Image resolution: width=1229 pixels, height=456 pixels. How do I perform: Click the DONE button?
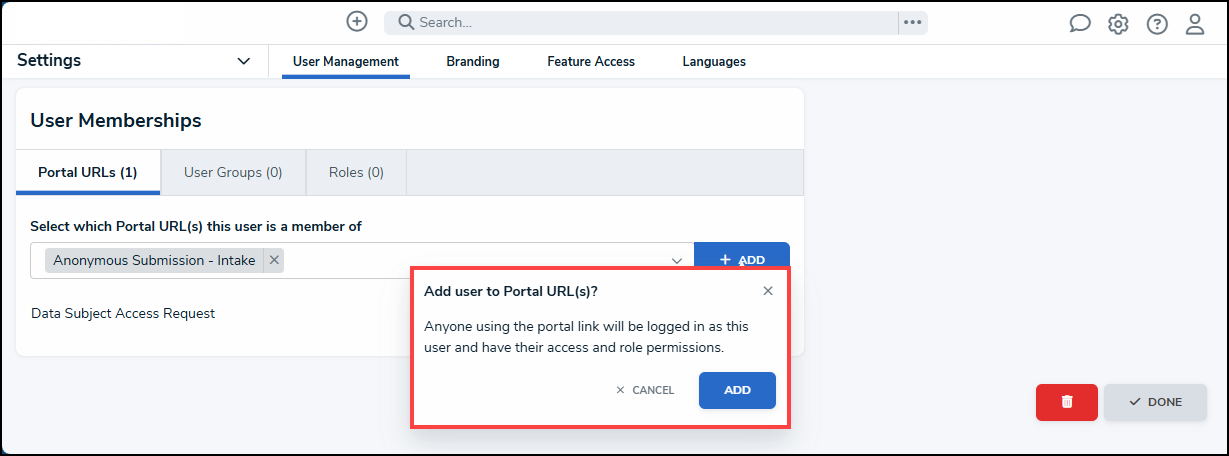(1155, 402)
